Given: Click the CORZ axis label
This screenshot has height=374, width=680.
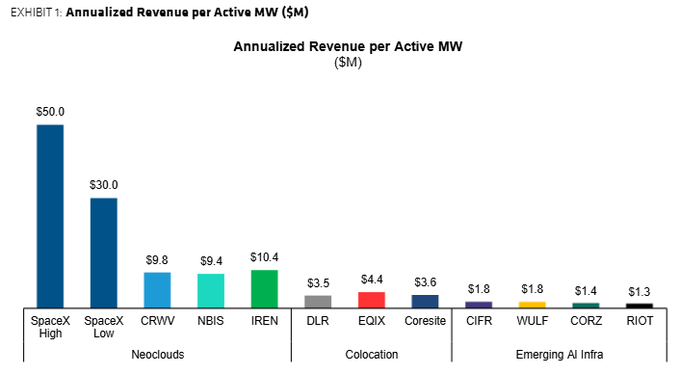Looking at the screenshot, I should (x=586, y=321).
